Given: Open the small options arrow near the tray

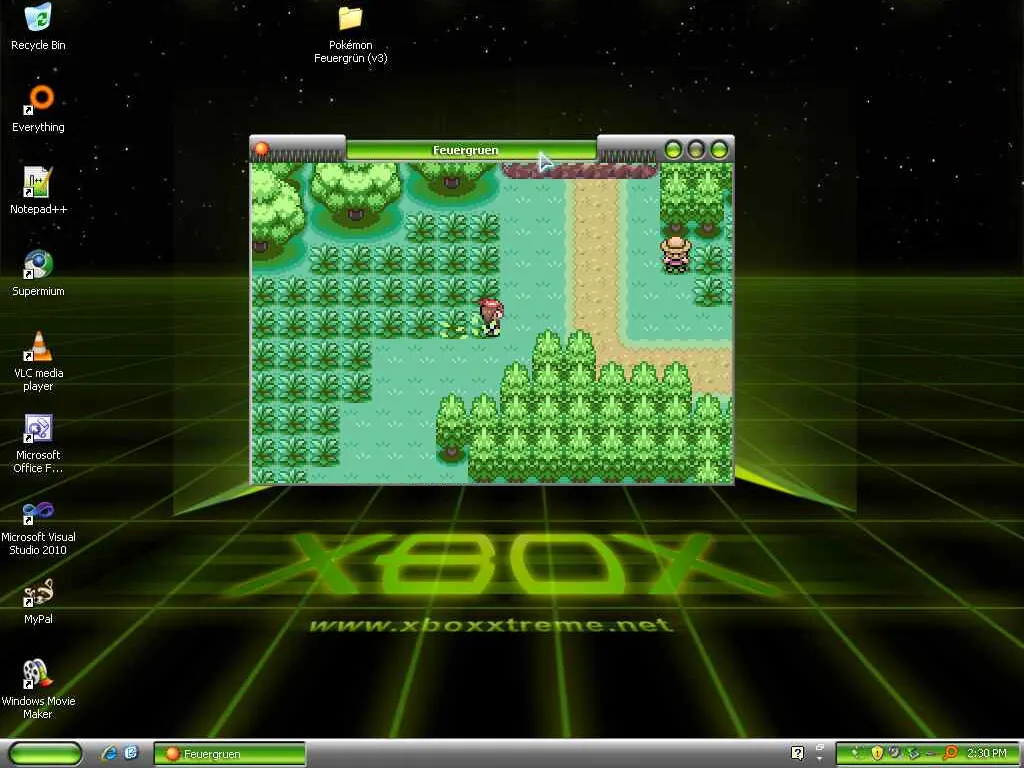Looking at the screenshot, I should point(820,759).
